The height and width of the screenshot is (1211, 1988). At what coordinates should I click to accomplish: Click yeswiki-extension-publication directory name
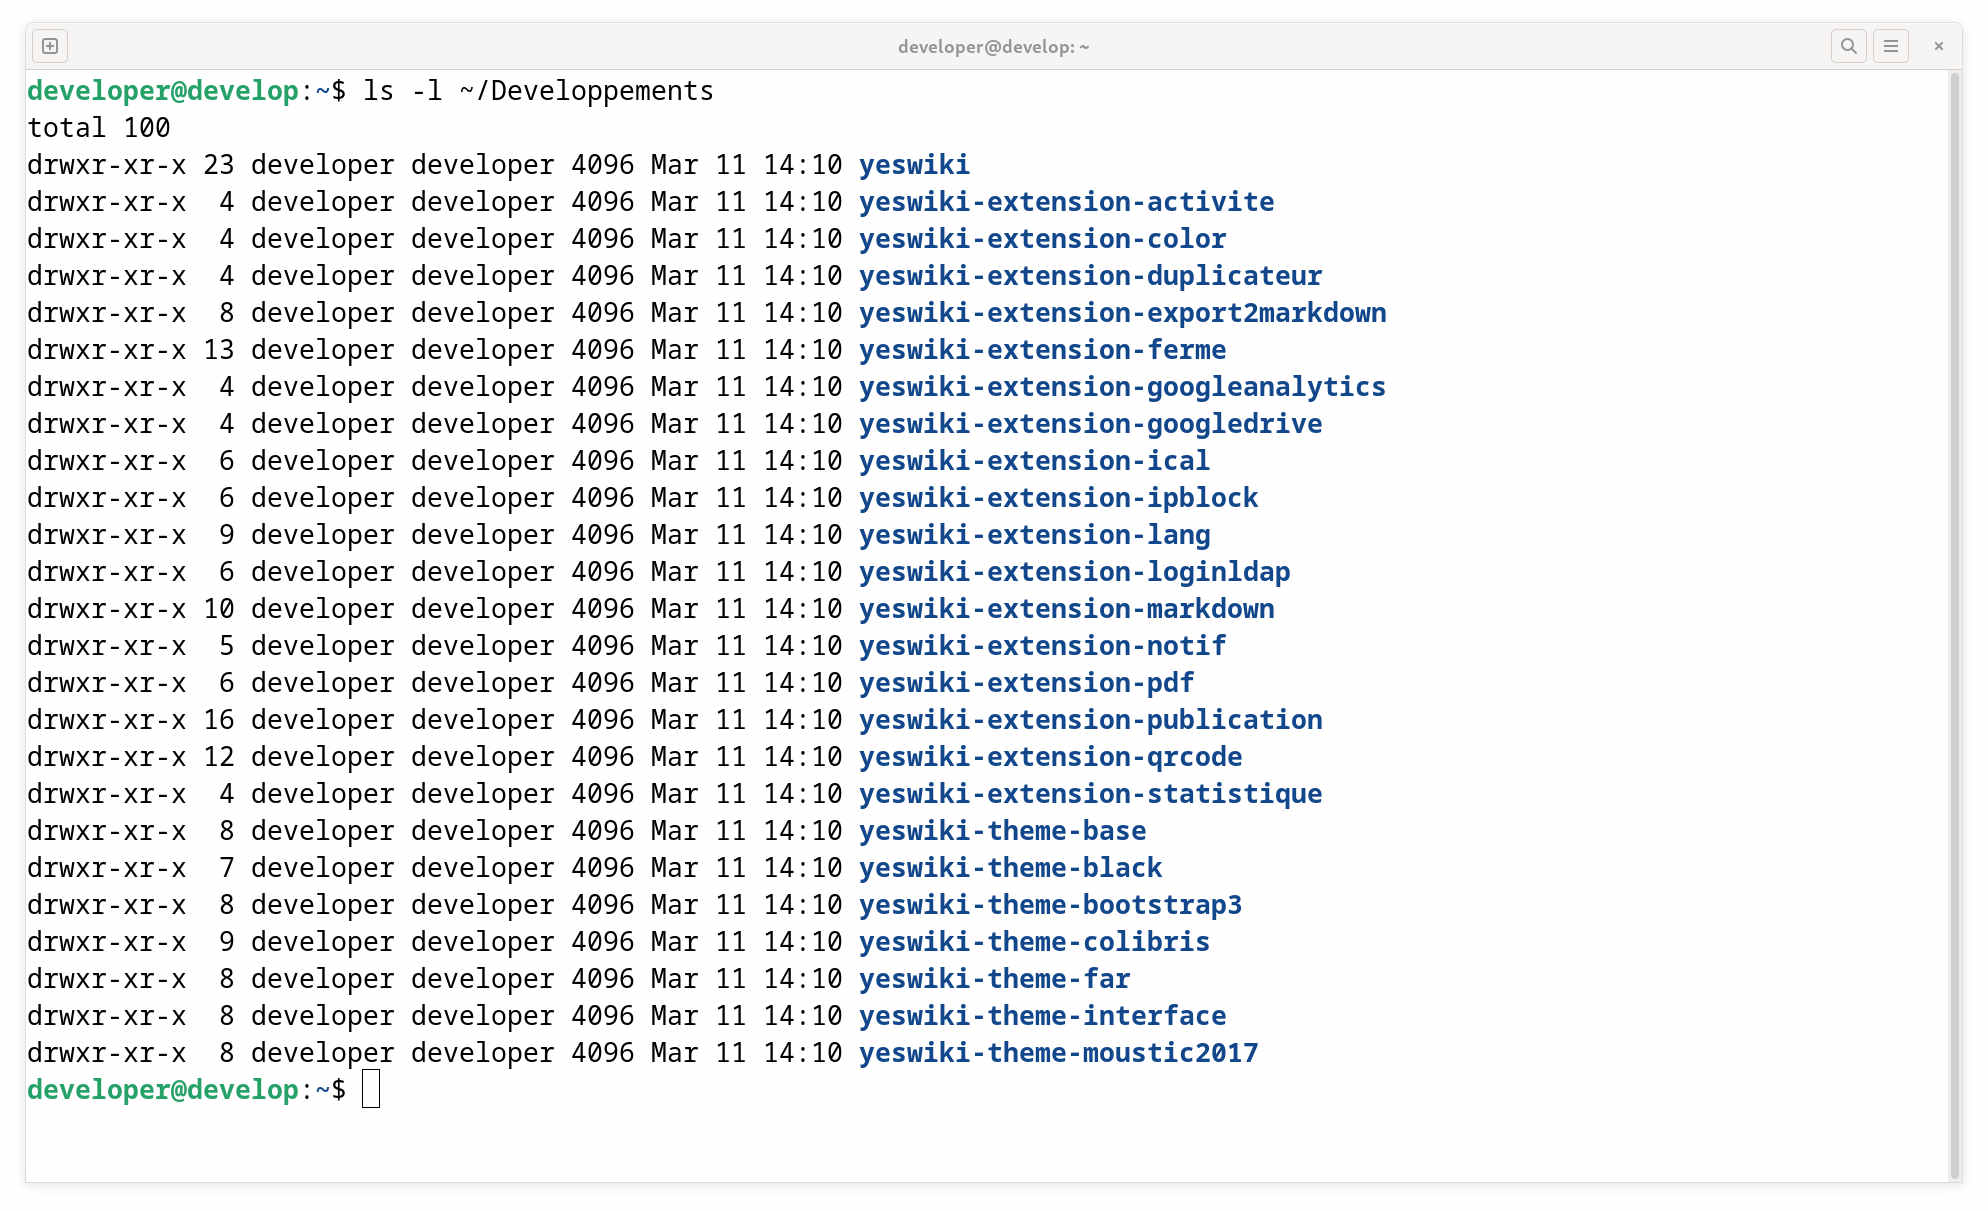[x=1089, y=720]
